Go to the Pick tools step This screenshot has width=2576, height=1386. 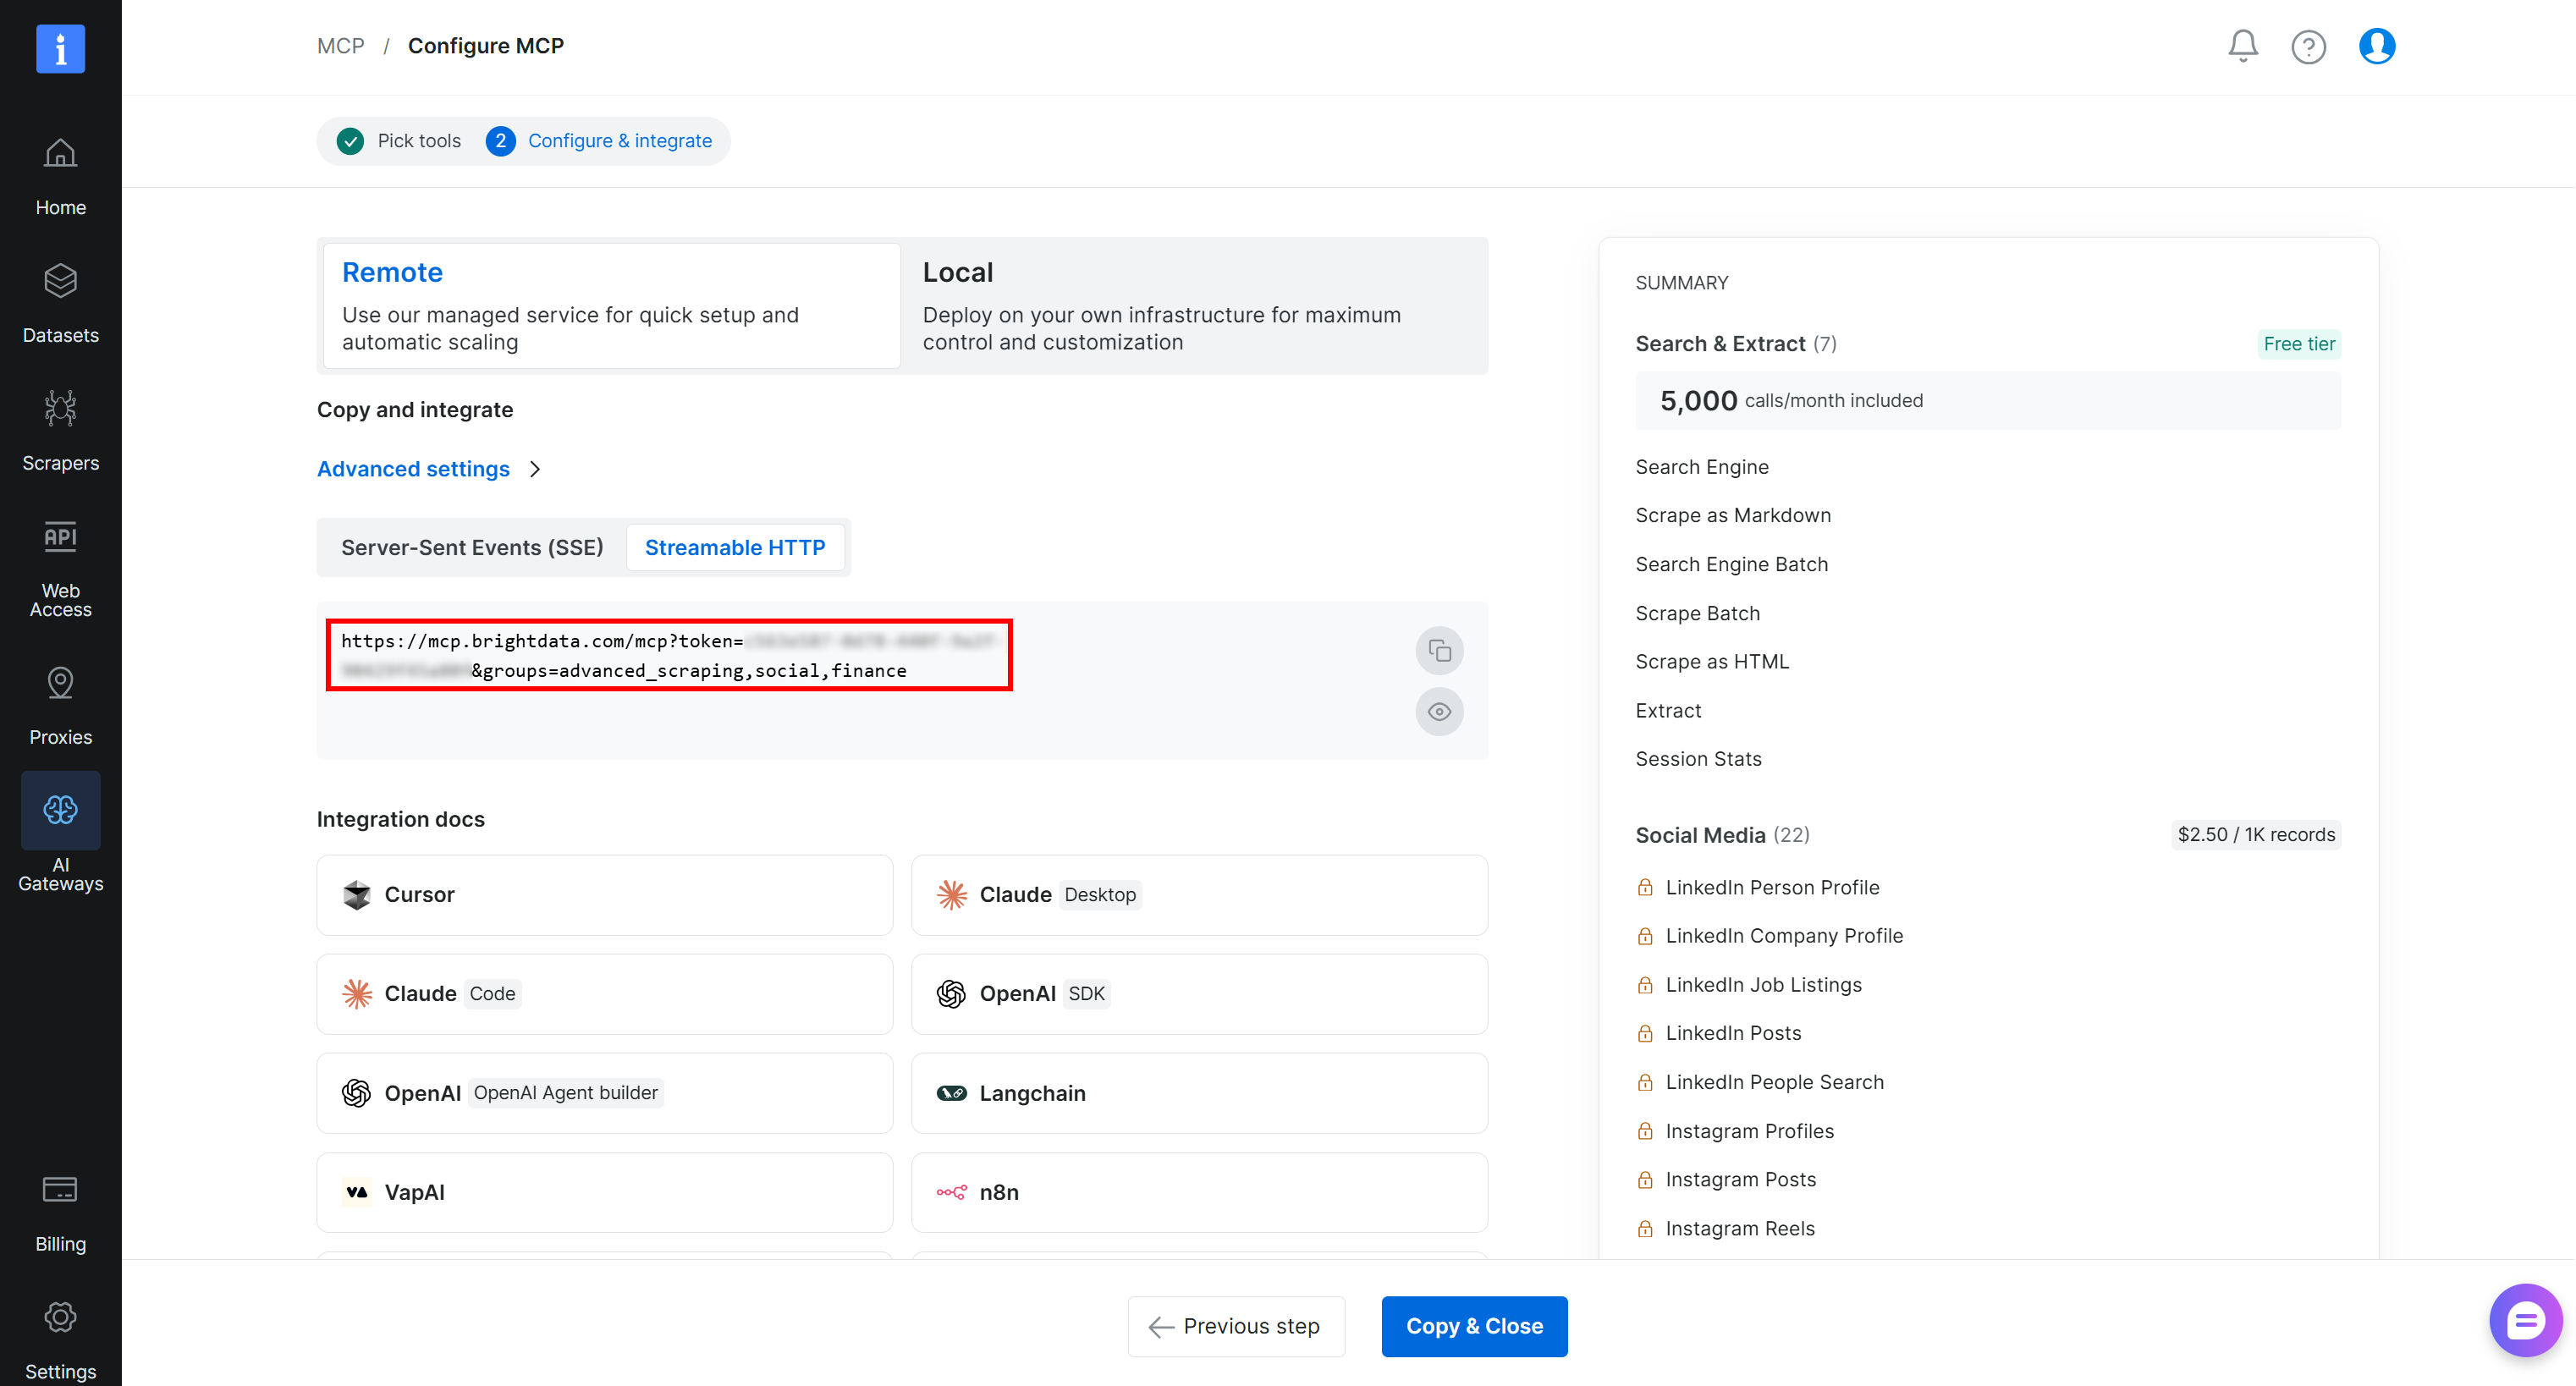pos(399,141)
